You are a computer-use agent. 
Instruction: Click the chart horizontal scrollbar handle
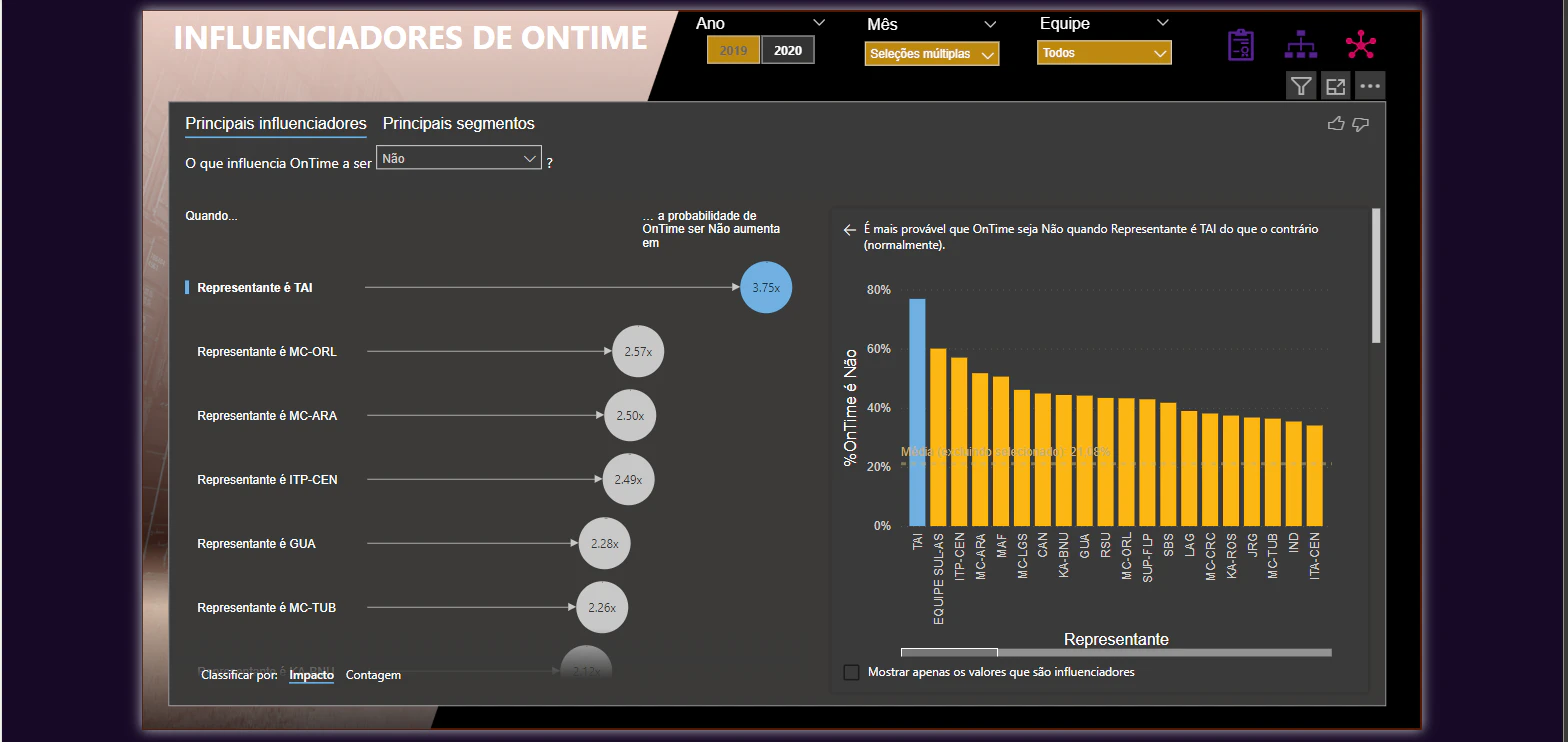[949, 653]
